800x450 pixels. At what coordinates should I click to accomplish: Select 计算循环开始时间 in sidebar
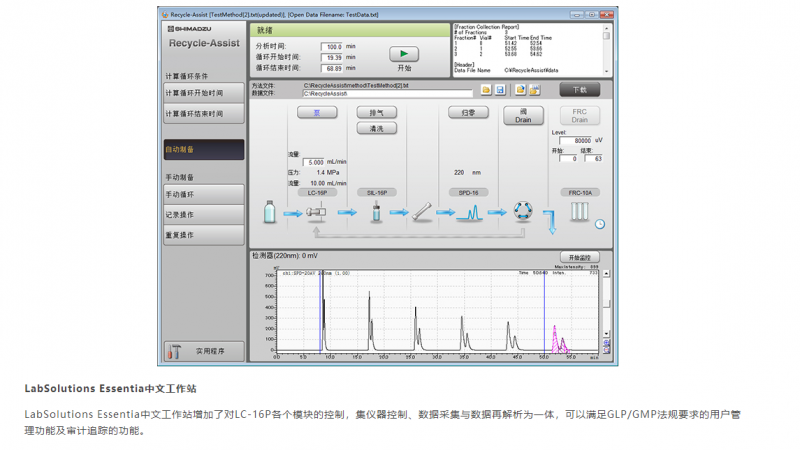tap(204, 93)
